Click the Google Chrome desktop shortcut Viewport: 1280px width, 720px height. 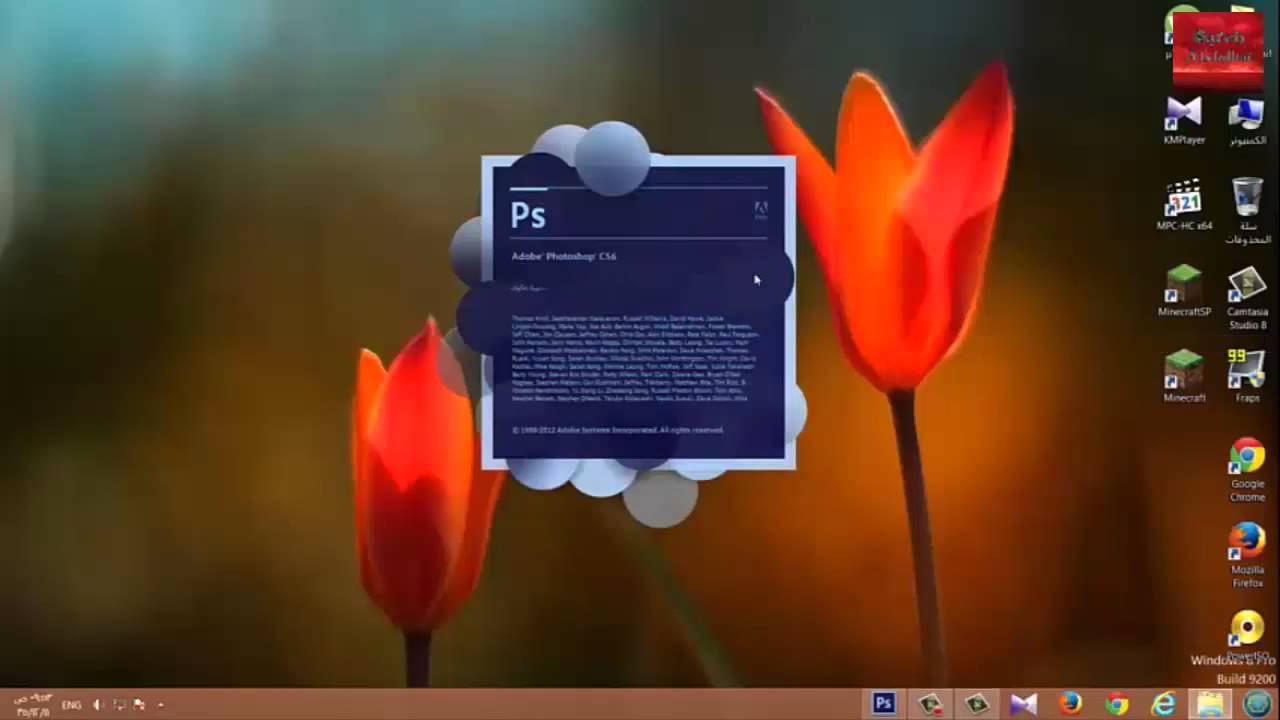point(1247,470)
